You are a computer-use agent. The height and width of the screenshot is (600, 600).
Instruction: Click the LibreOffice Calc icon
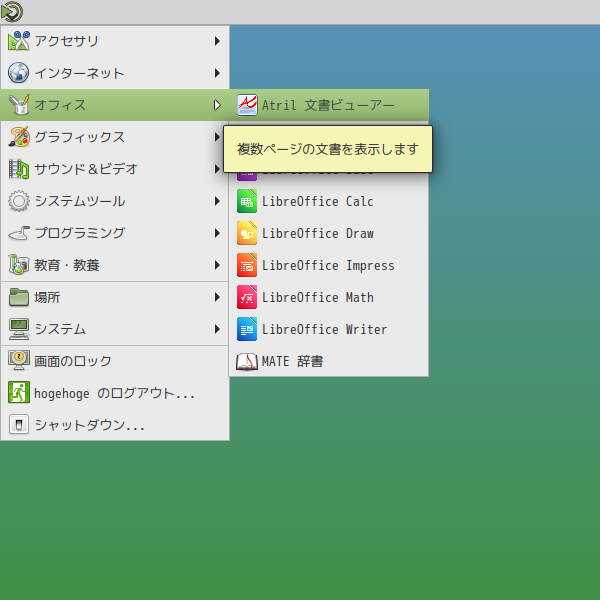[247, 201]
